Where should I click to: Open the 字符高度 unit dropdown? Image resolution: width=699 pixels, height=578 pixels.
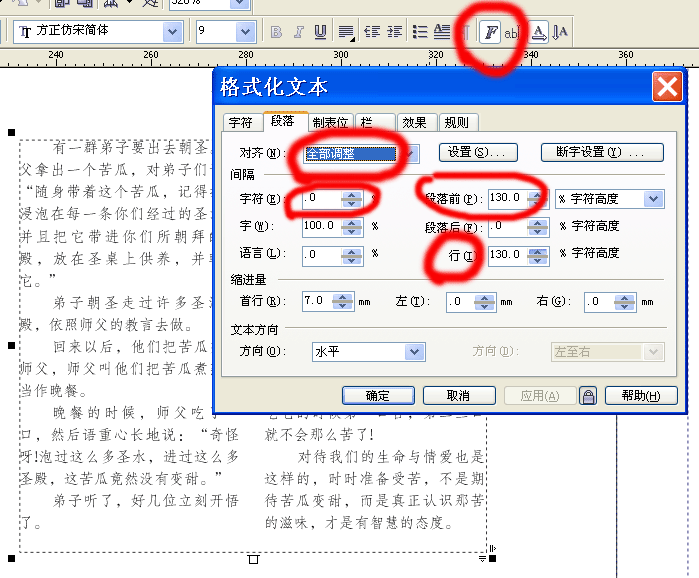pyautogui.click(x=653, y=199)
